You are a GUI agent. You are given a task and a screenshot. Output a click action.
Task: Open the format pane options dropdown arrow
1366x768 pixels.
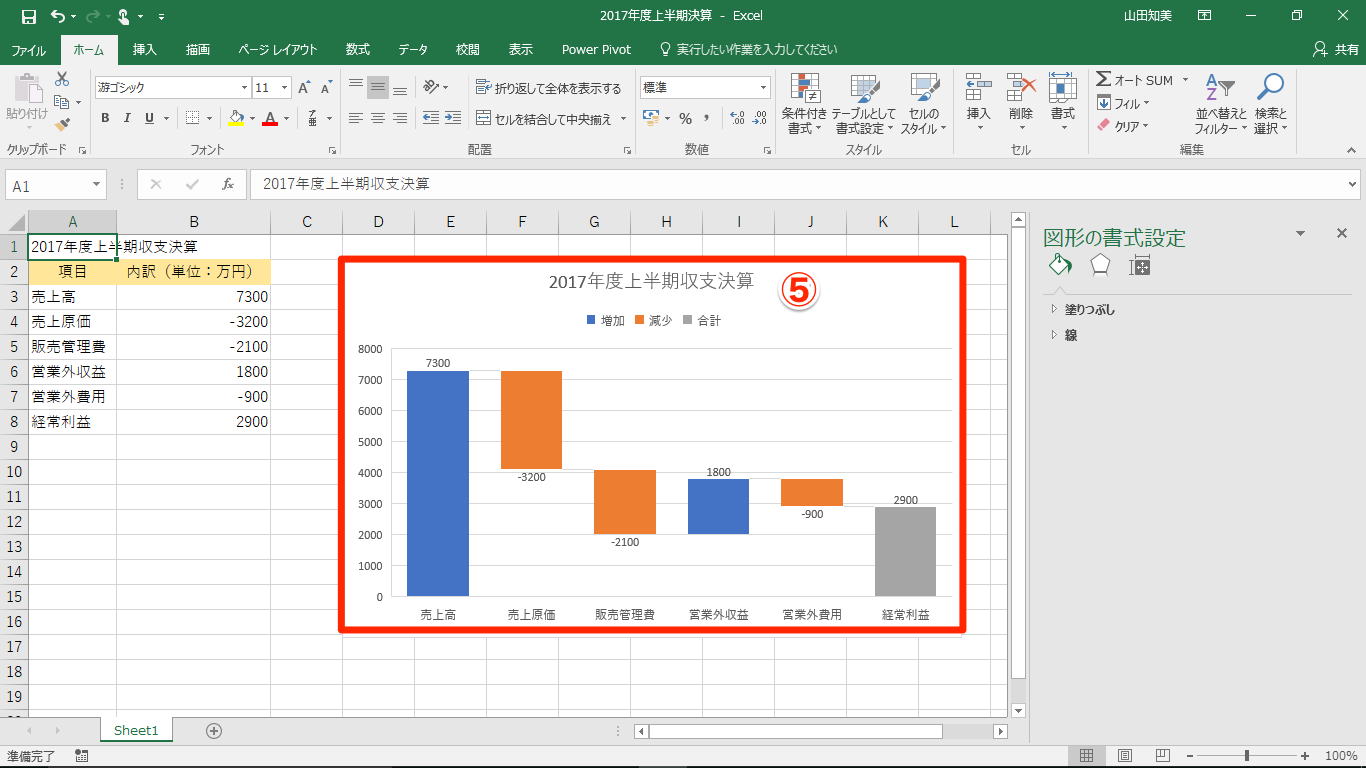1301,233
